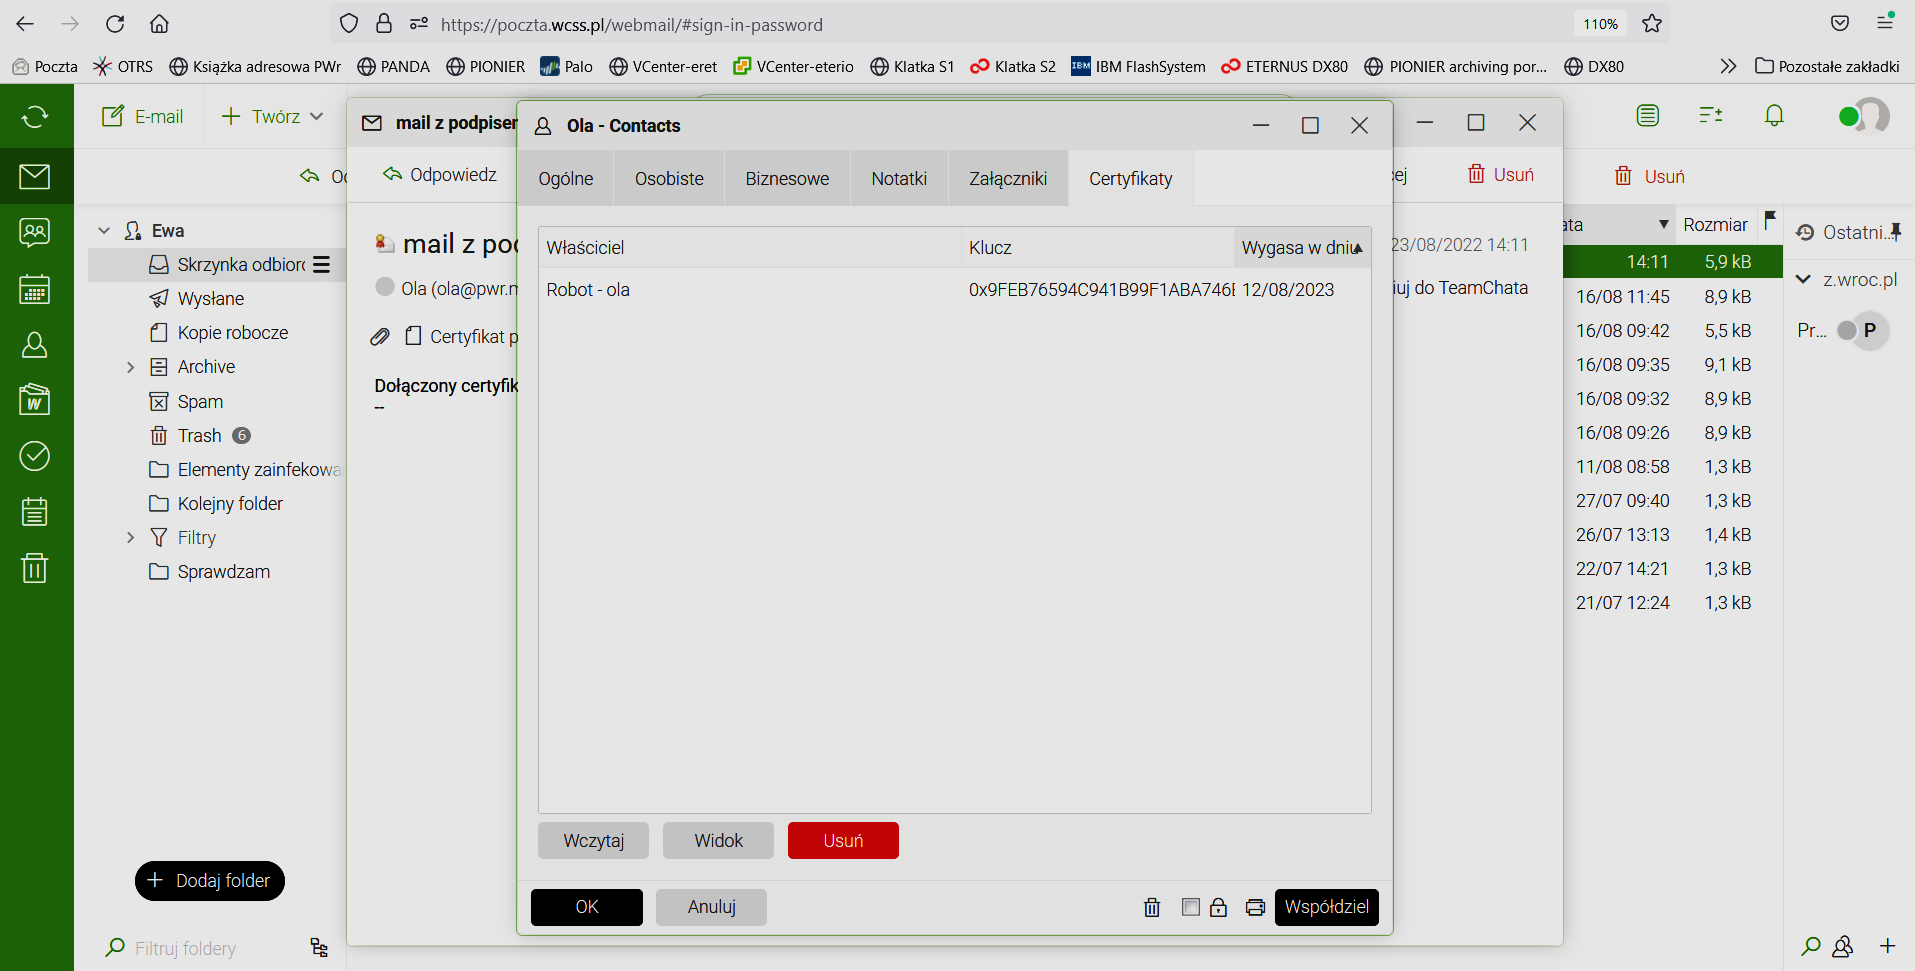Click the print icon in Contacts dialog
Screen dimensions: 1915x971
click(x=1255, y=908)
